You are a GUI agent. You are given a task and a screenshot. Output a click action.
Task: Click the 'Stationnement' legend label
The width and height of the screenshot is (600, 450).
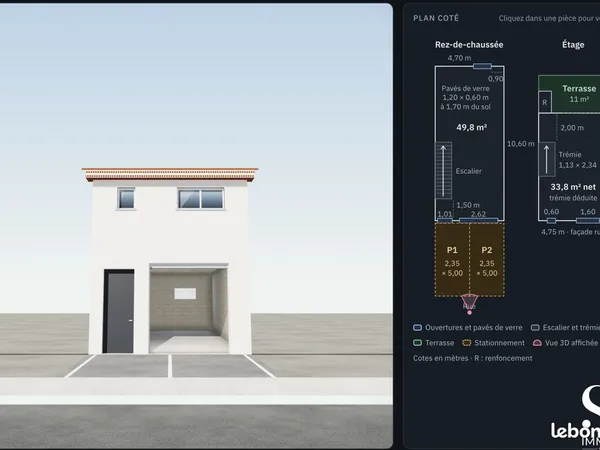pyautogui.click(x=499, y=343)
